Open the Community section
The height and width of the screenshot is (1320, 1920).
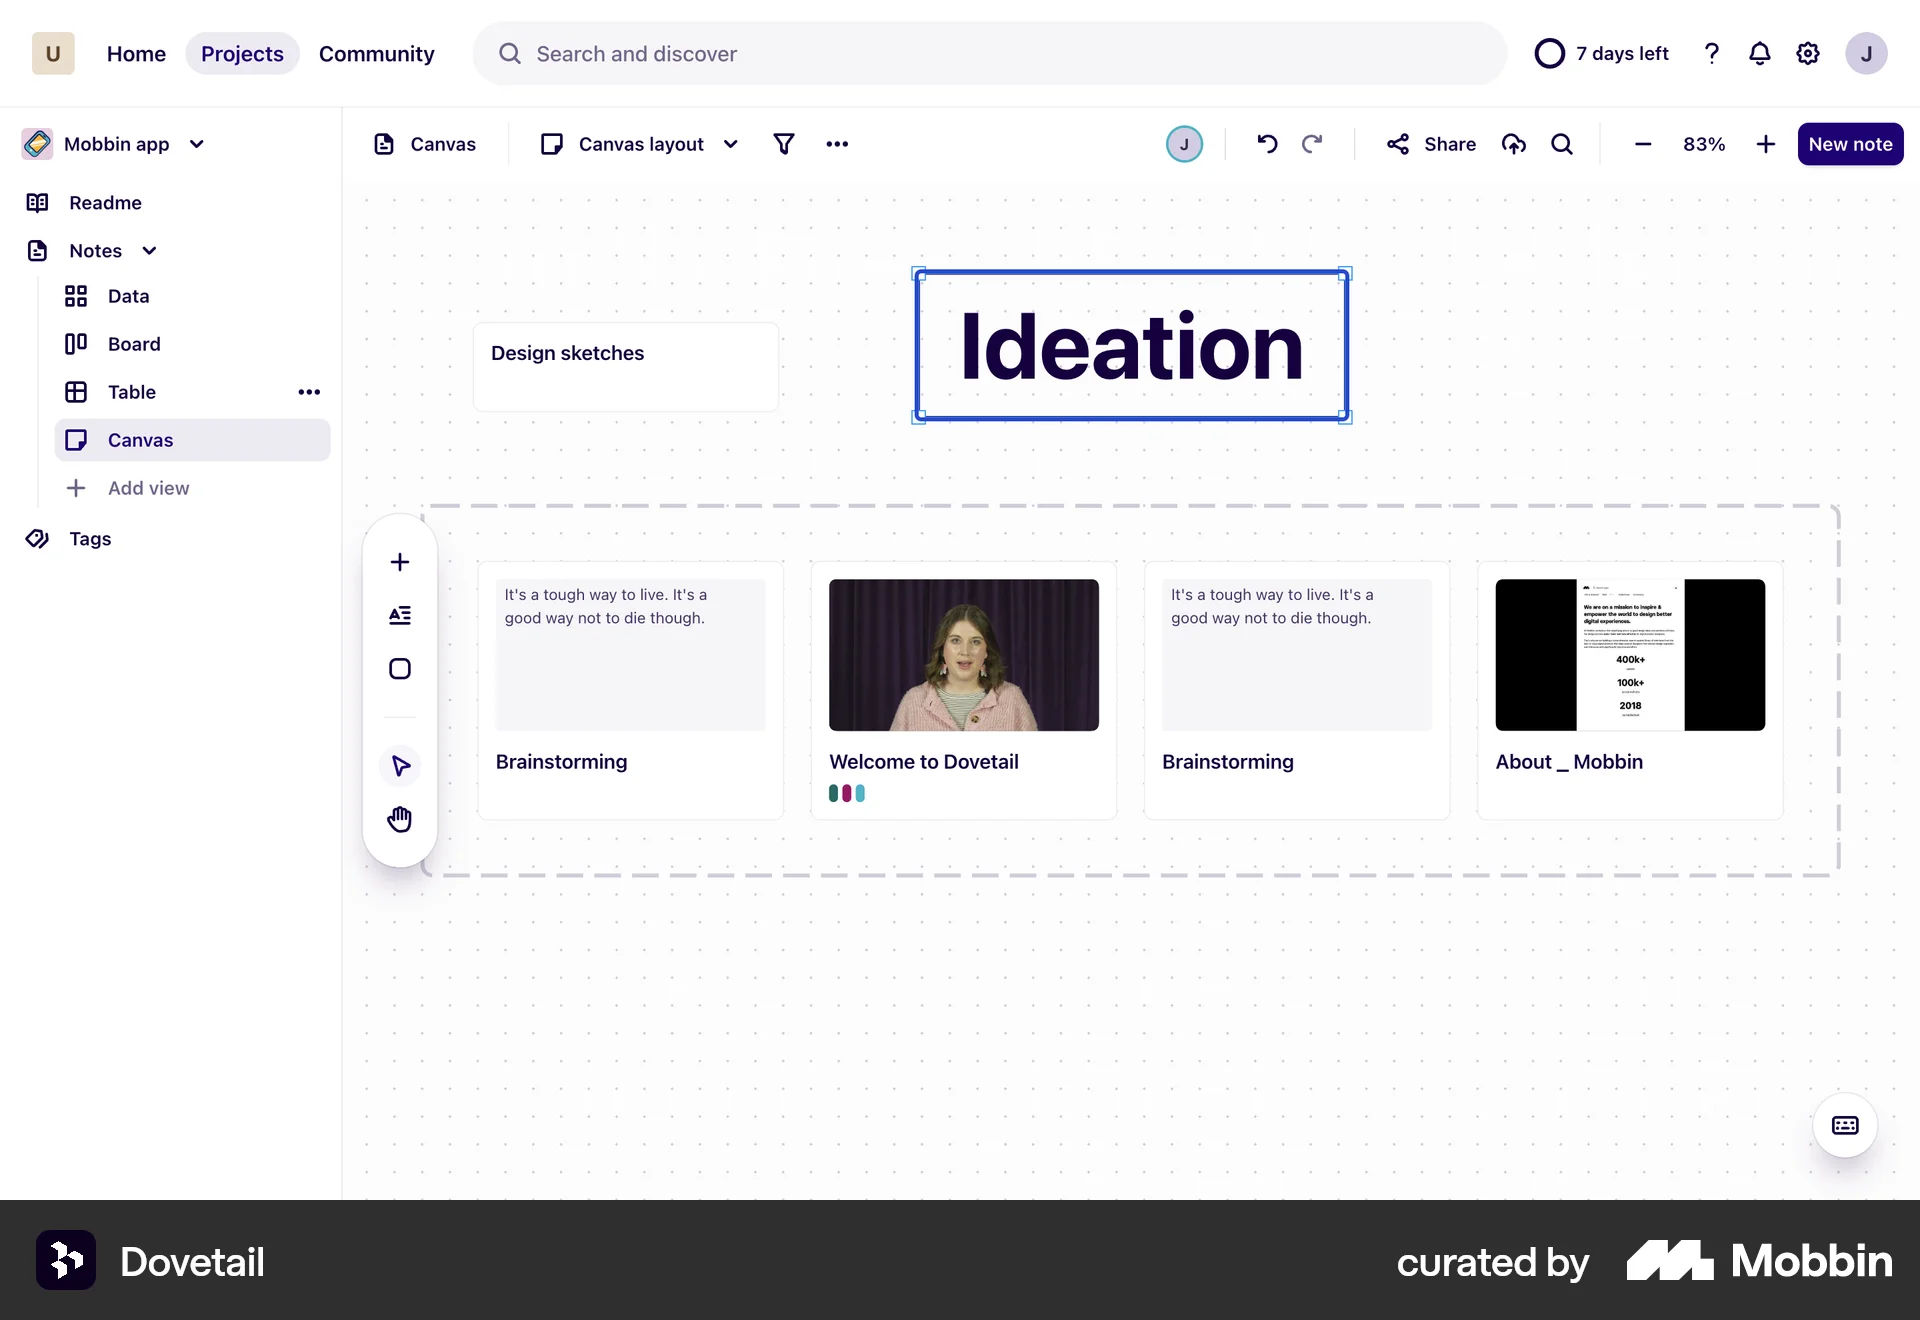click(x=377, y=53)
